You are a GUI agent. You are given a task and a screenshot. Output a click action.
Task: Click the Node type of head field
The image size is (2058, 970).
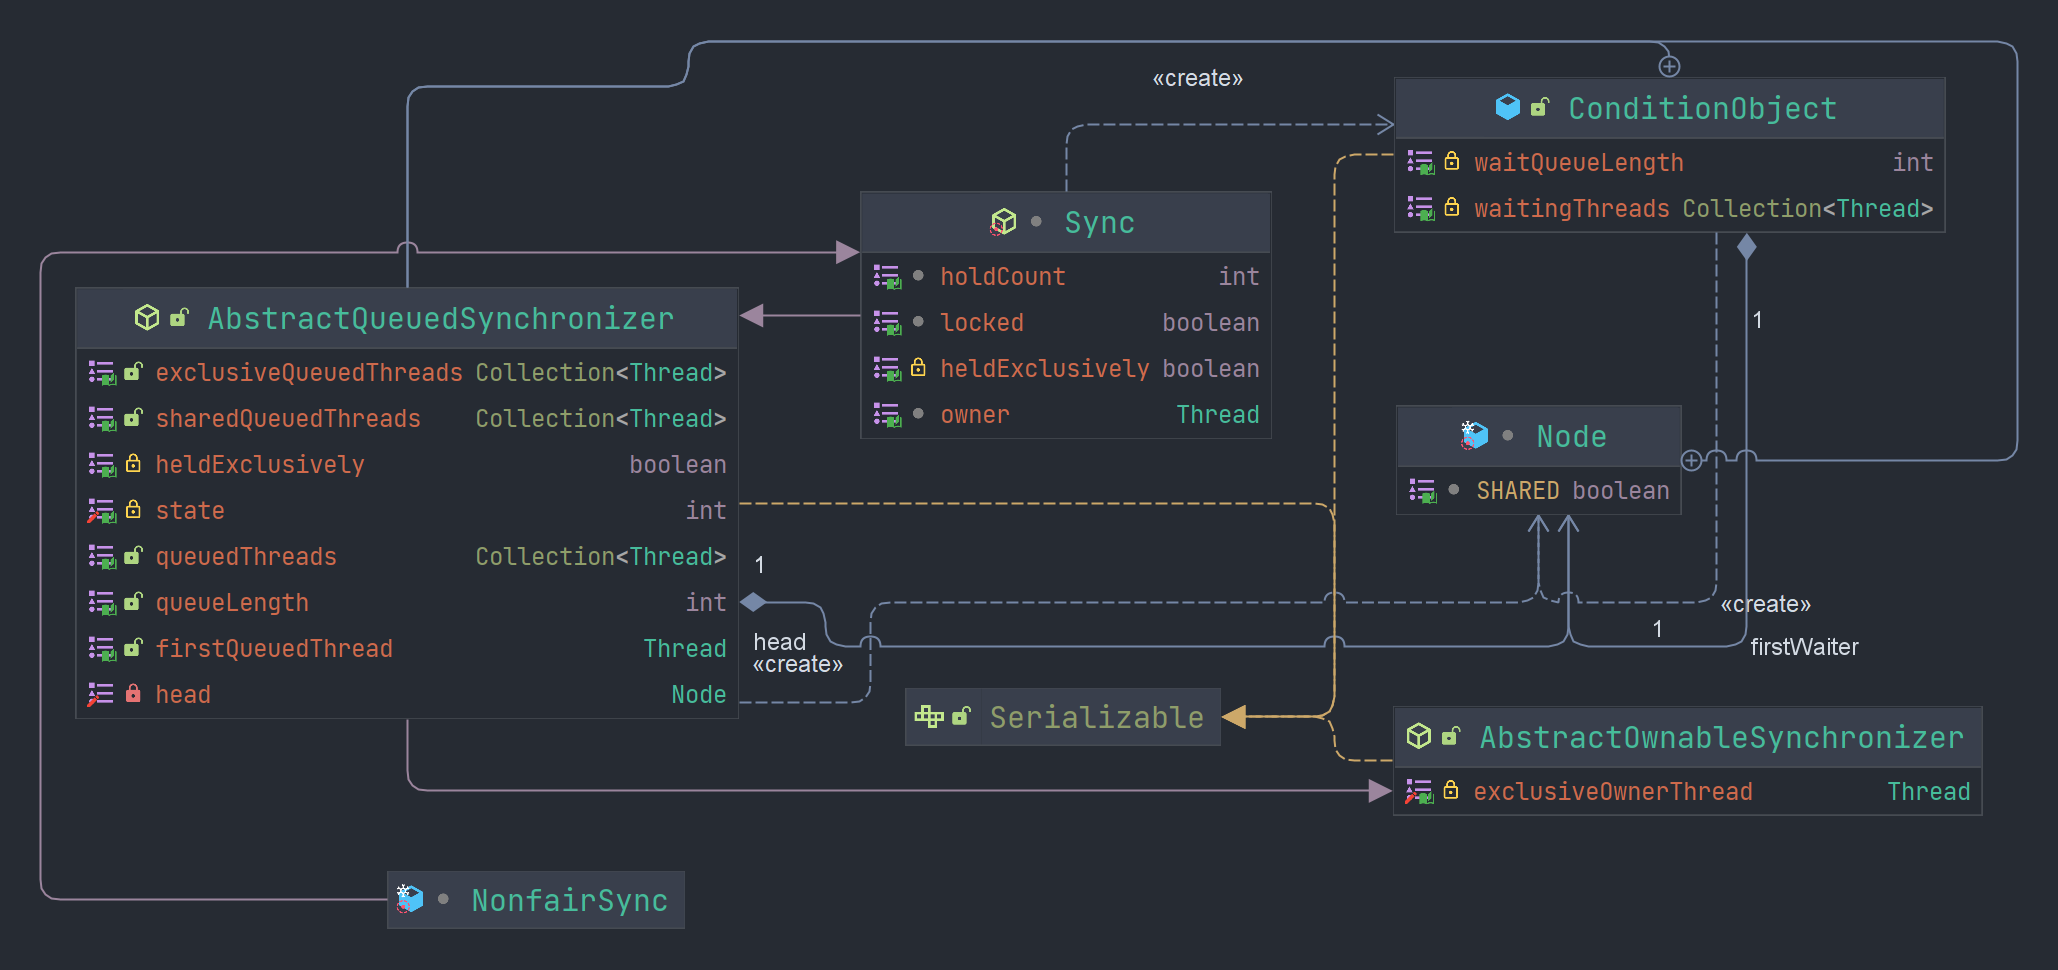[699, 695]
